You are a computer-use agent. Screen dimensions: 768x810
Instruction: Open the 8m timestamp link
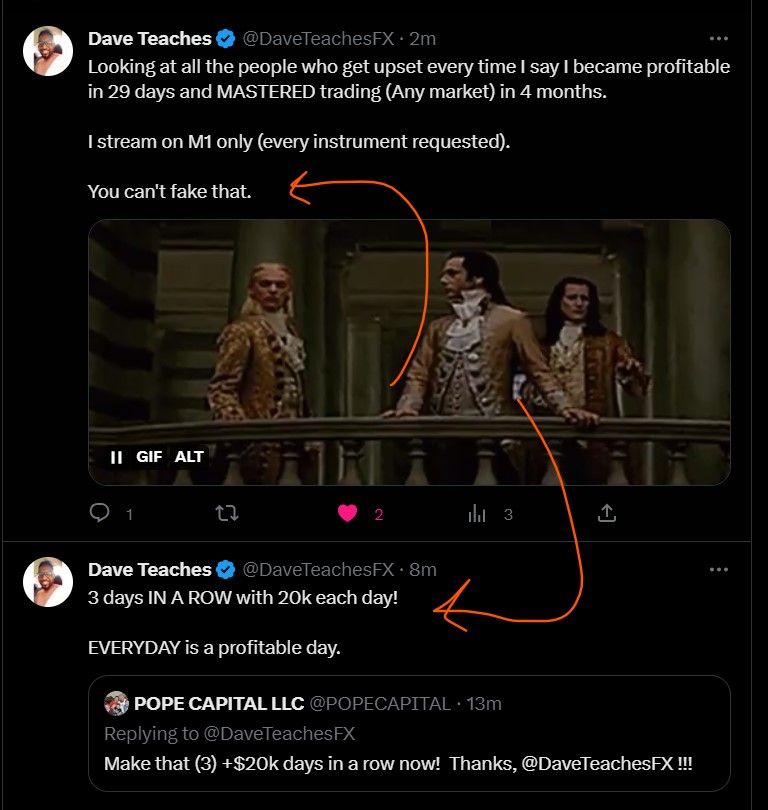424,569
